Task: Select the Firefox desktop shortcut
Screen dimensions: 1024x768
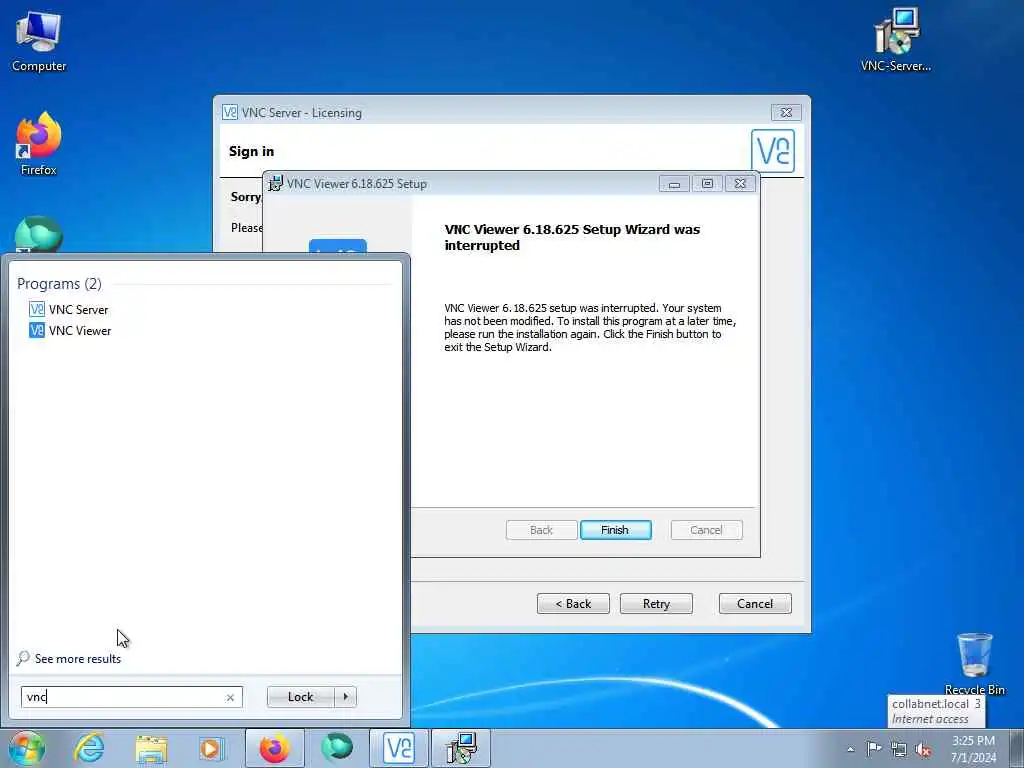Action: pos(39,144)
